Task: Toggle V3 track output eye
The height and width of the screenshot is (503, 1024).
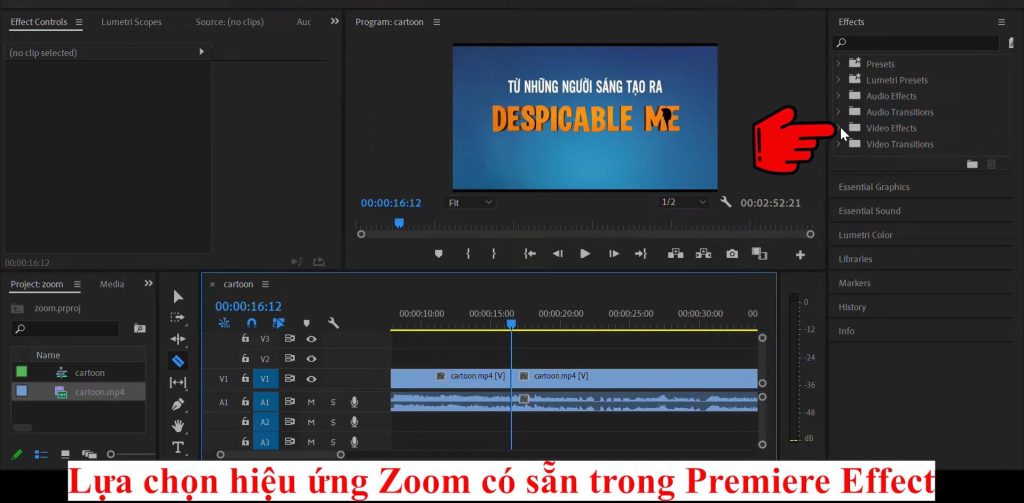Action: 312,339
